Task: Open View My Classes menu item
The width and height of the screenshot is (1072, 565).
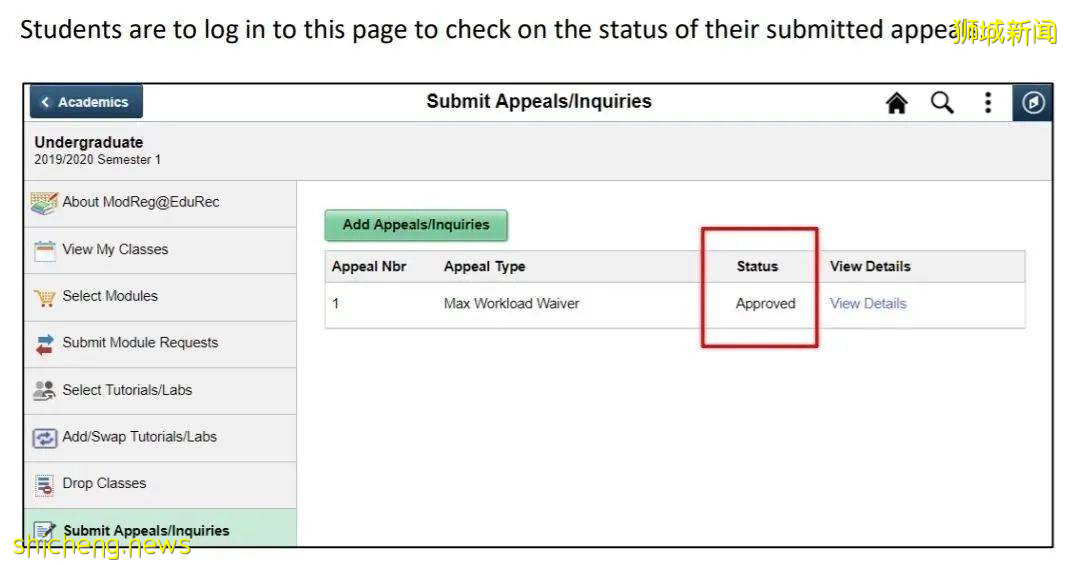Action: (115, 249)
